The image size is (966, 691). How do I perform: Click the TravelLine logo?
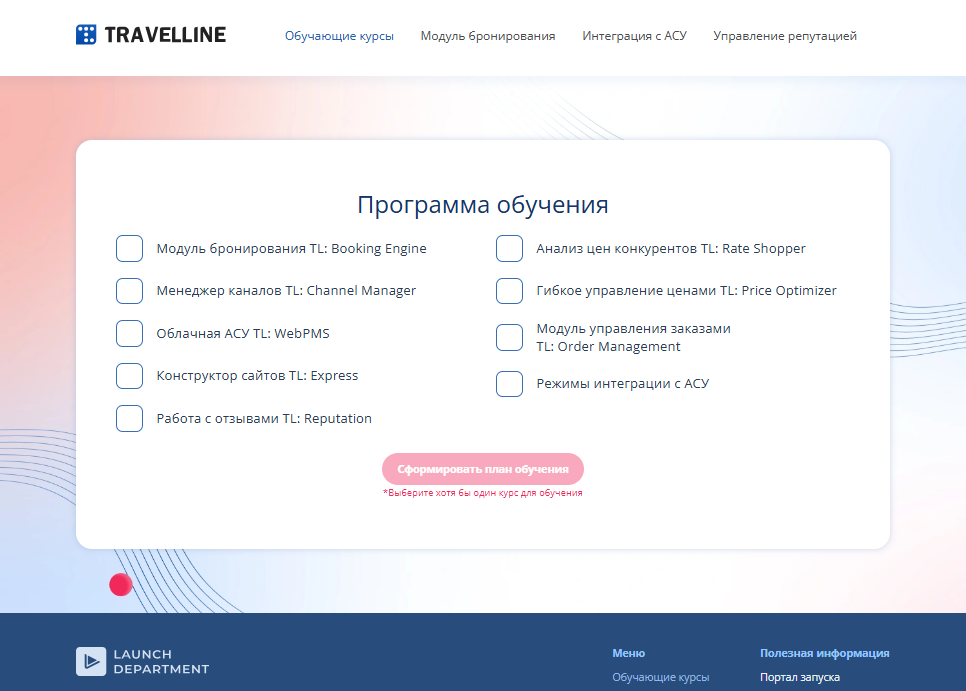click(x=151, y=35)
